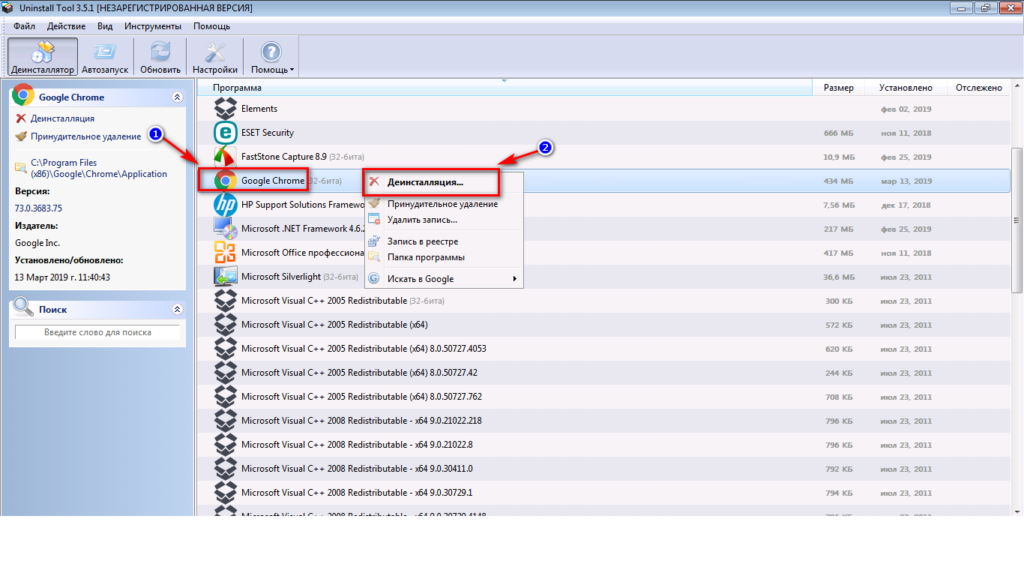1024x576 pixels.
Task: Open the Помощь dropdown in toolbar
Action: coord(272,57)
